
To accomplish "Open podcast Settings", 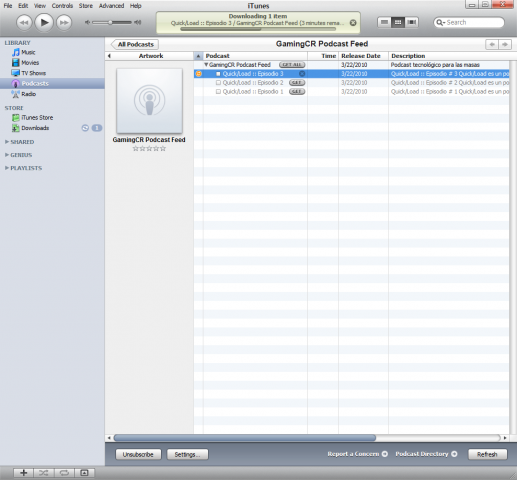I will pyautogui.click(x=187, y=454).
